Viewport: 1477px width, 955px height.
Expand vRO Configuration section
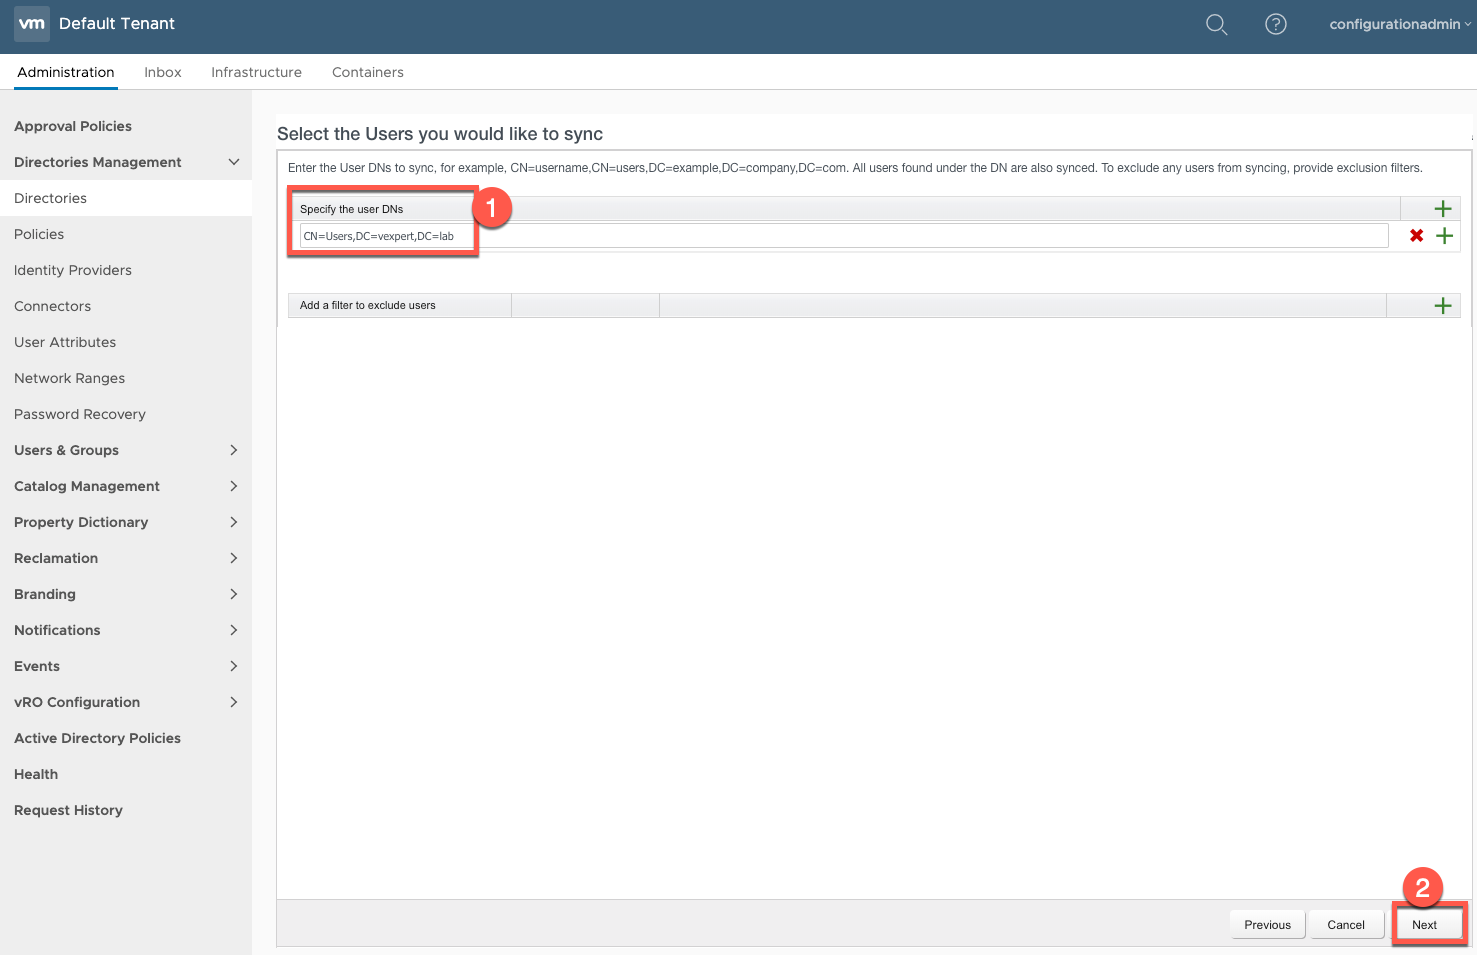click(x=234, y=702)
